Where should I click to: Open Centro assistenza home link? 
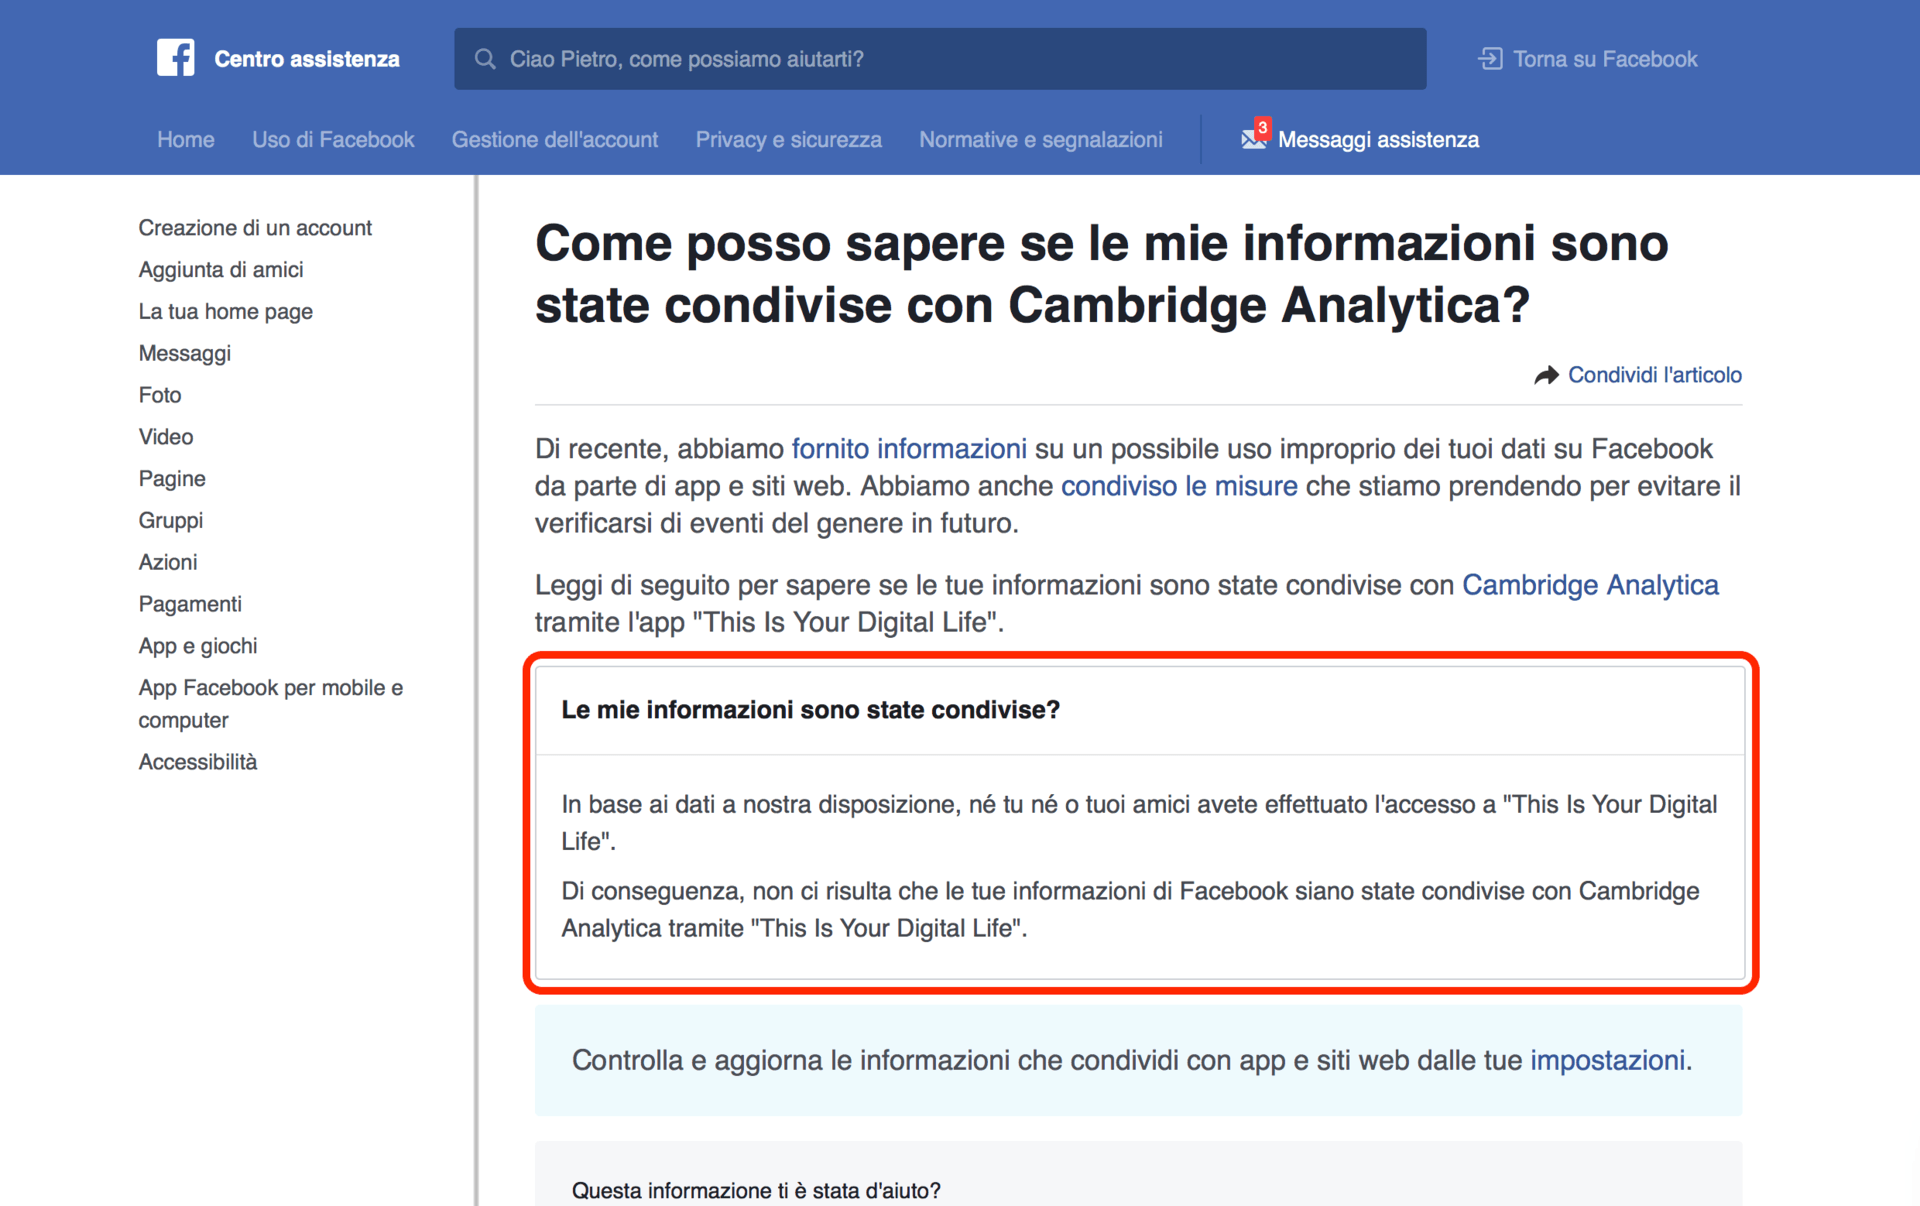(307, 59)
